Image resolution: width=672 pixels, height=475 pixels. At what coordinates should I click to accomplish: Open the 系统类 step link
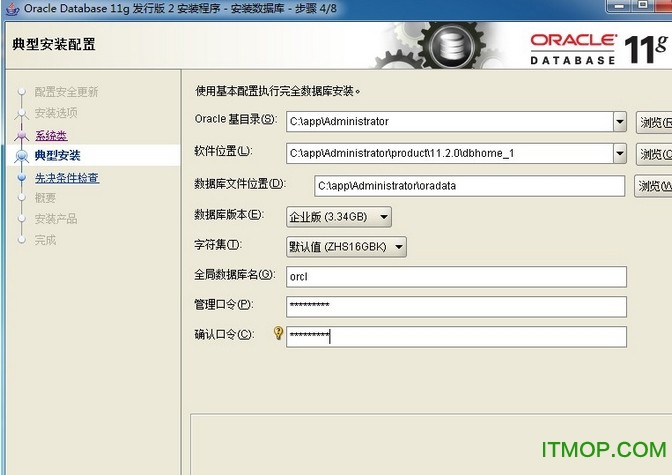51,135
